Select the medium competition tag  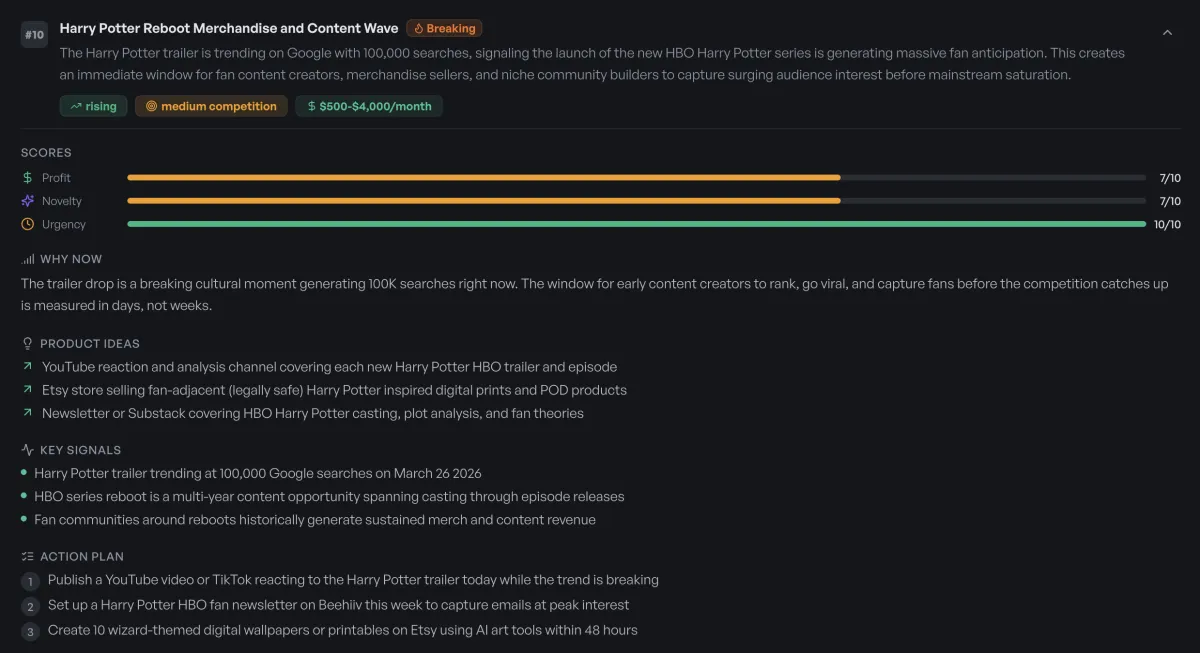(211, 106)
